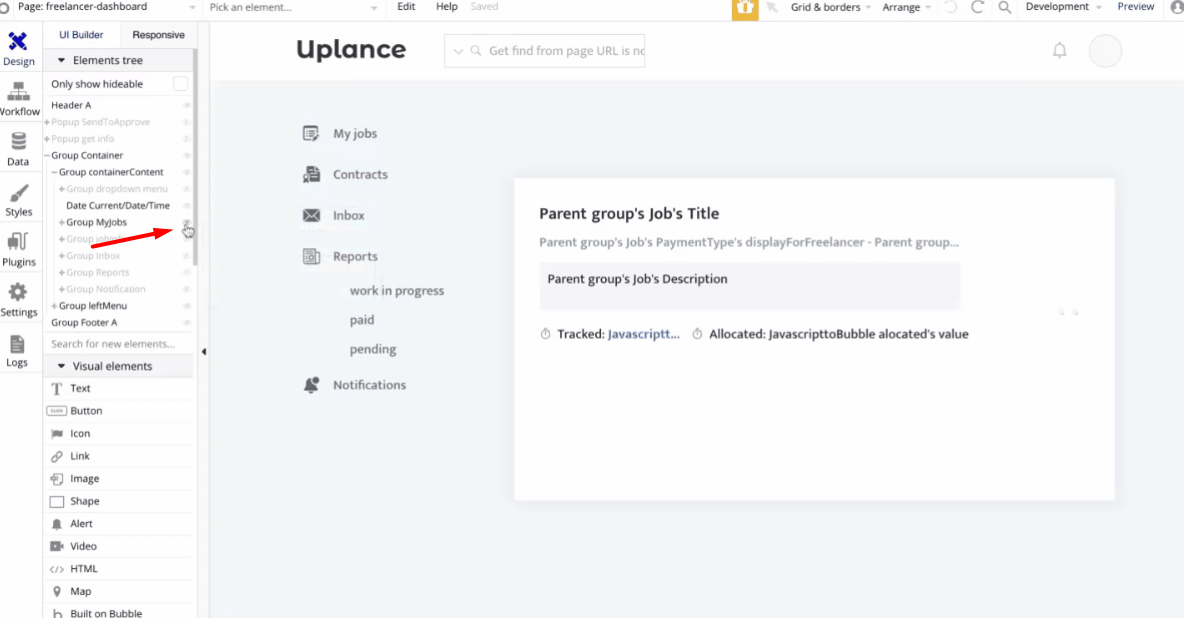The image size is (1184, 618).
Task: Open the Edit menu
Action: (406, 7)
